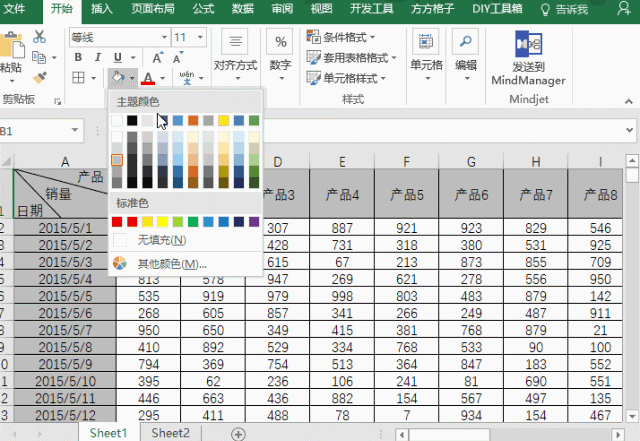
Task: Click 发送到 MindManager button
Action: click(529, 58)
